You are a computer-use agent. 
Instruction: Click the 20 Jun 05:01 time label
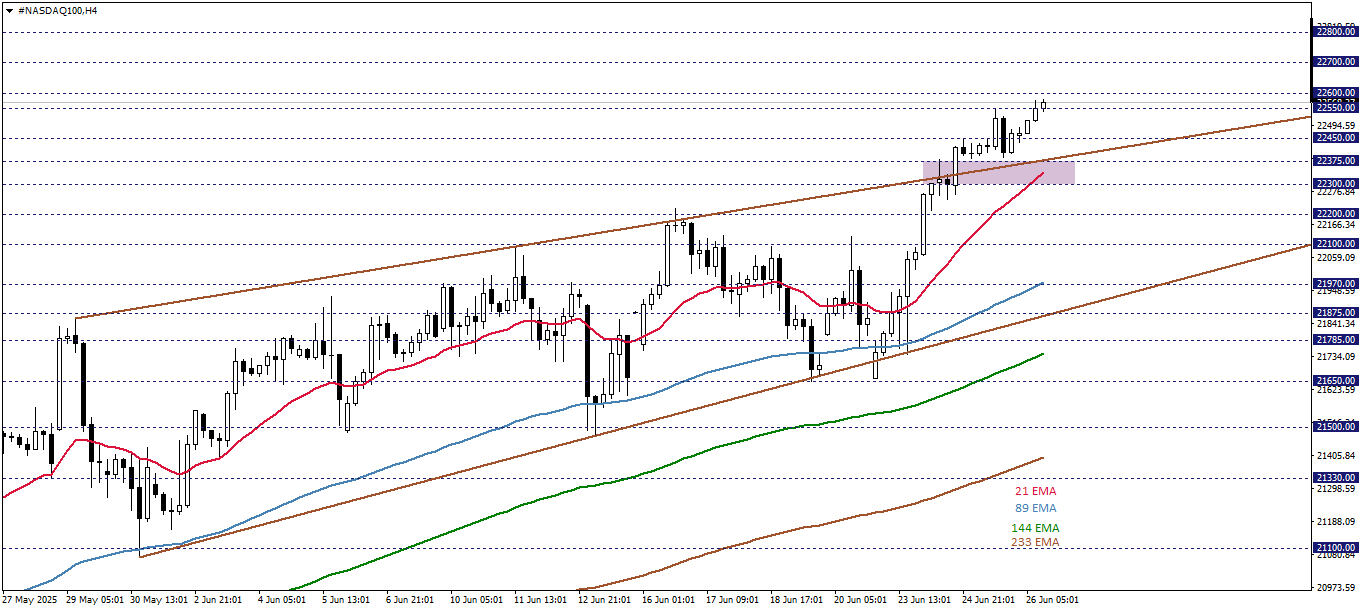pos(863,600)
